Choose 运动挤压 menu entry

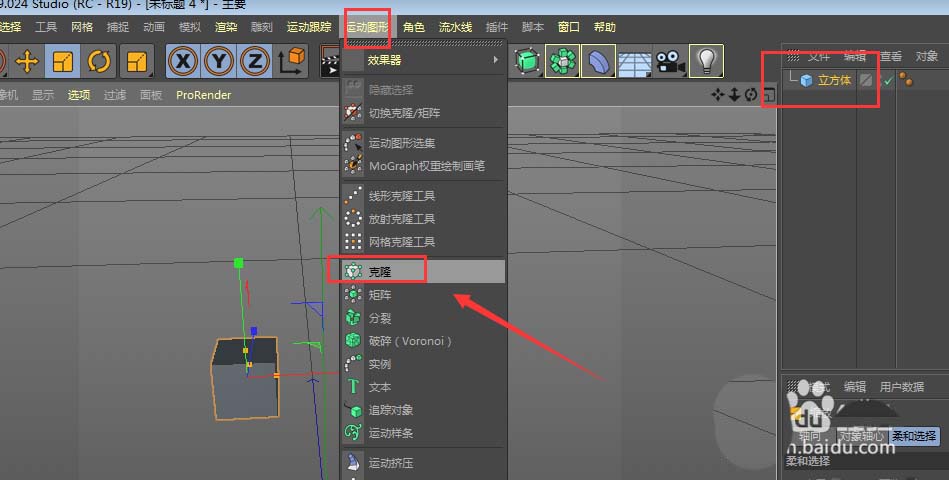(x=424, y=463)
